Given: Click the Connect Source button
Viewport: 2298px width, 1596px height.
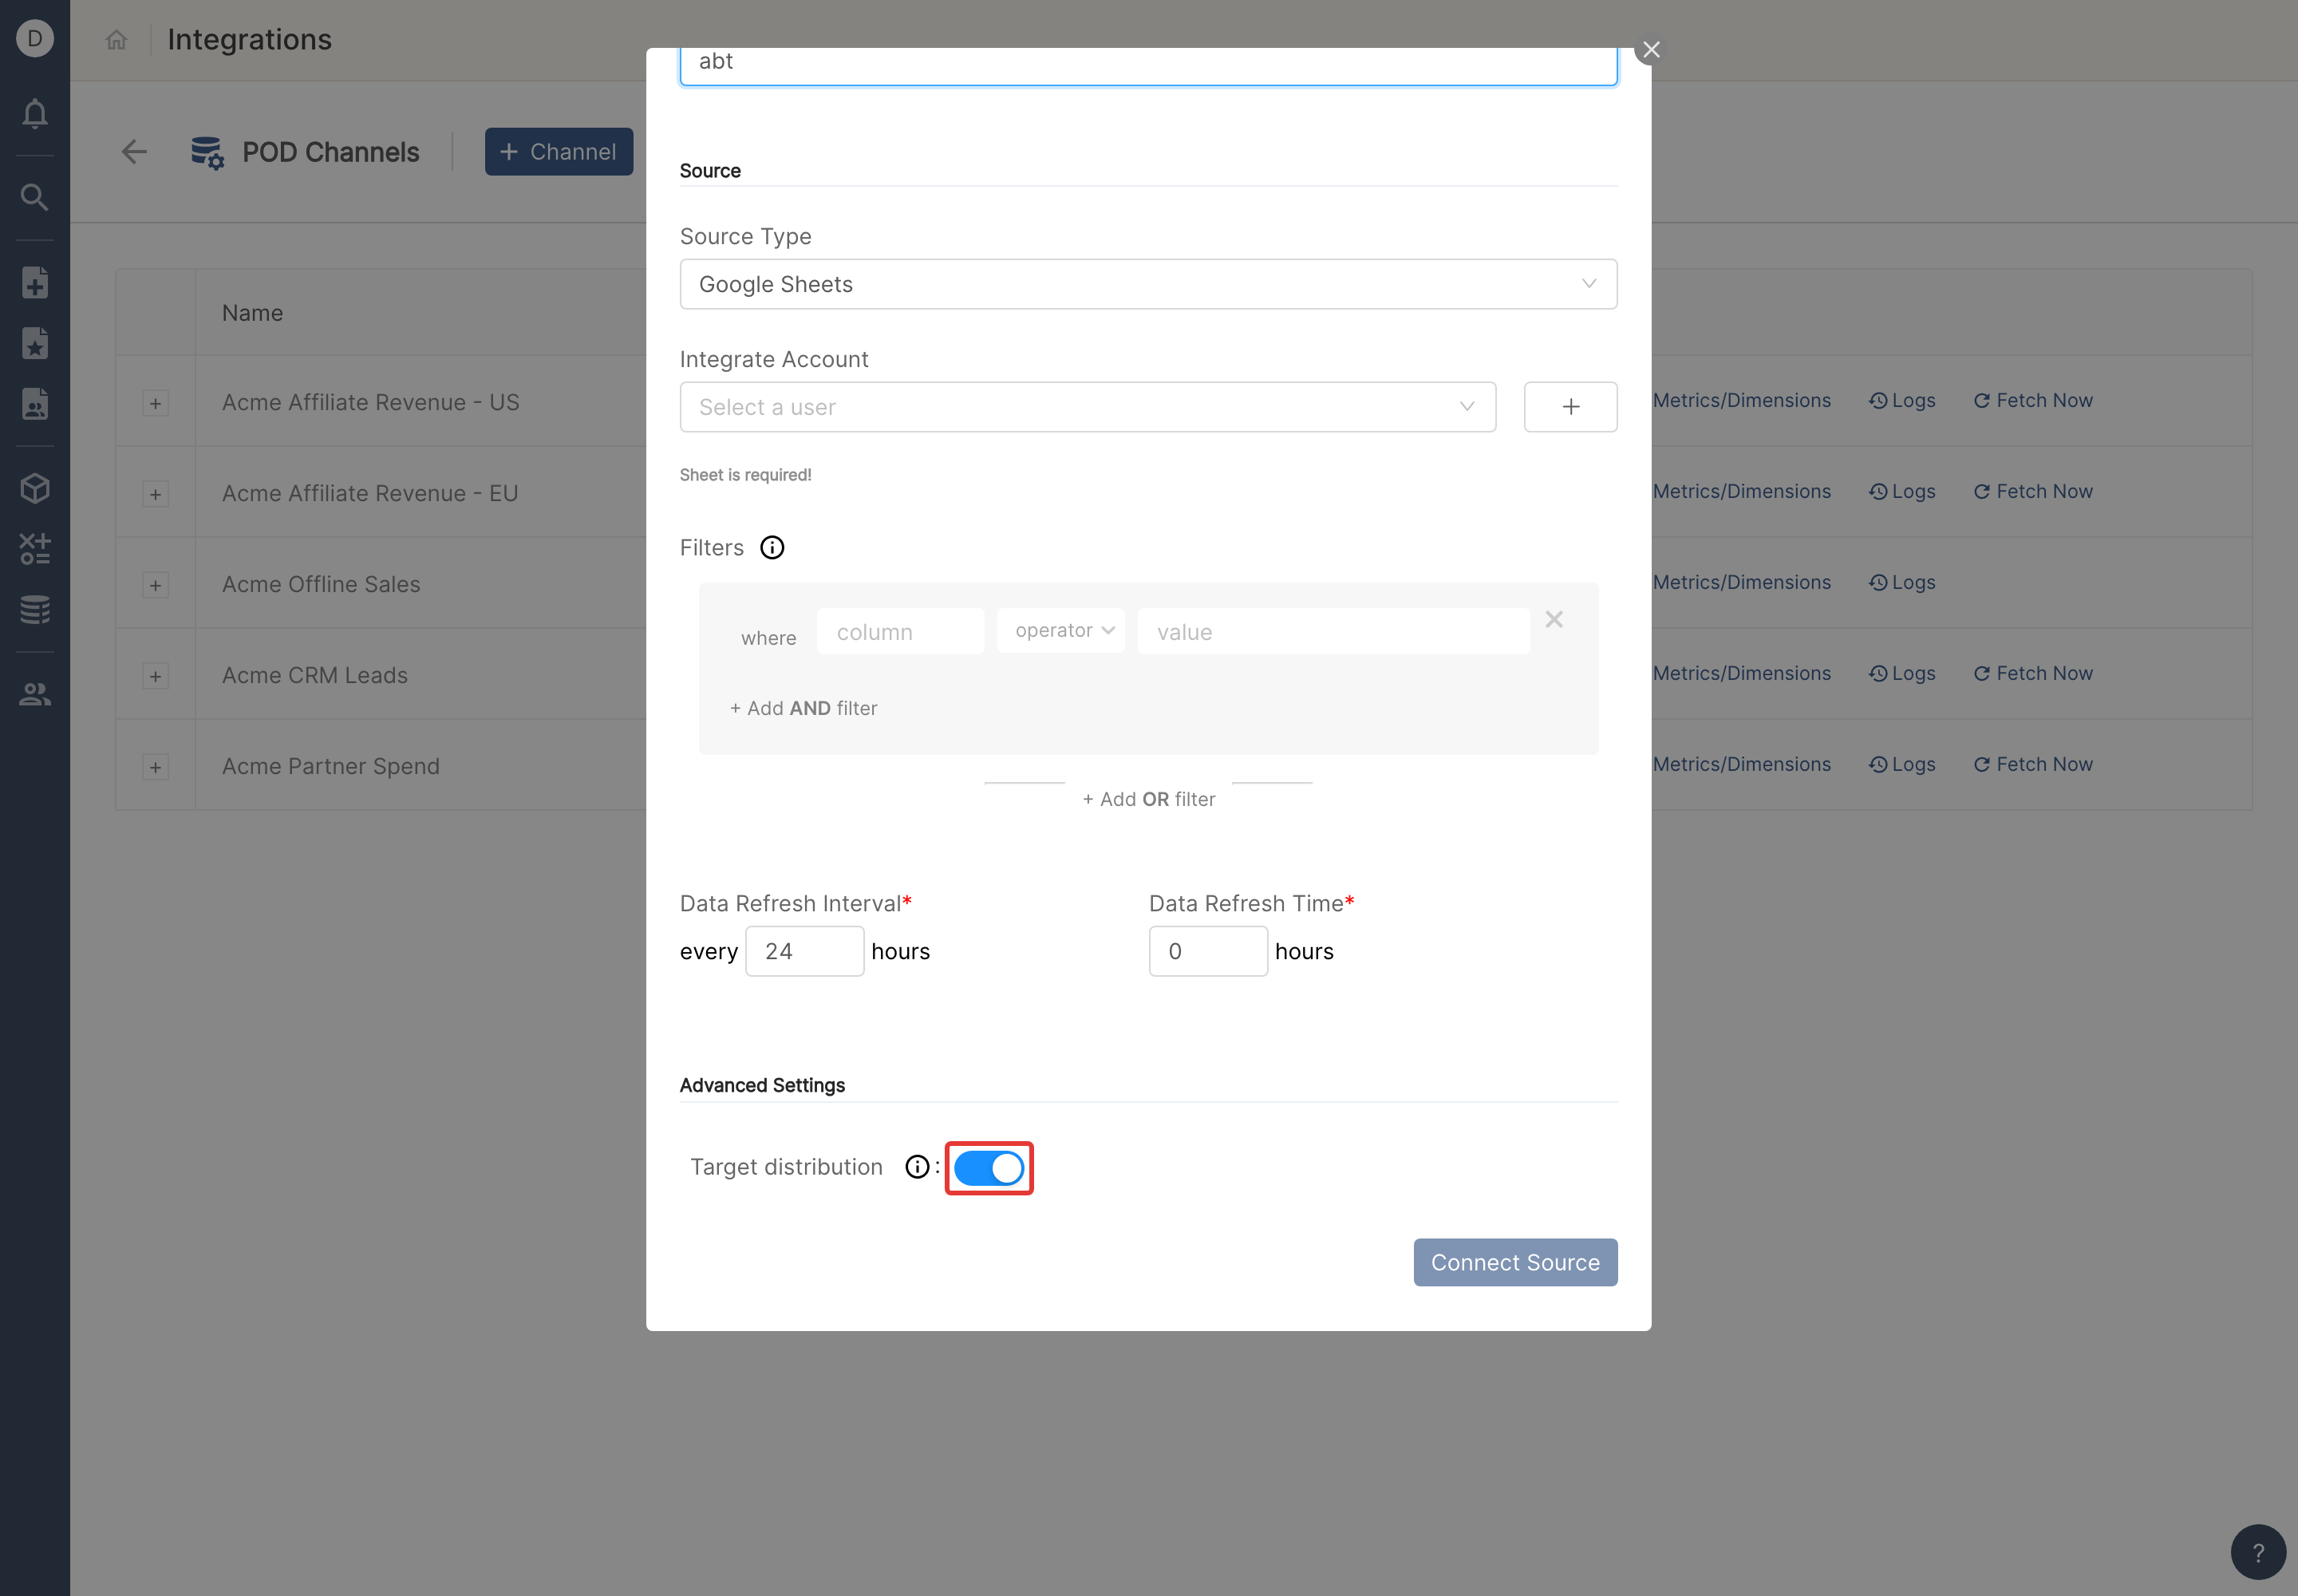Looking at the screenshot, I should pyautogui.click(x=1515, y=1262).
